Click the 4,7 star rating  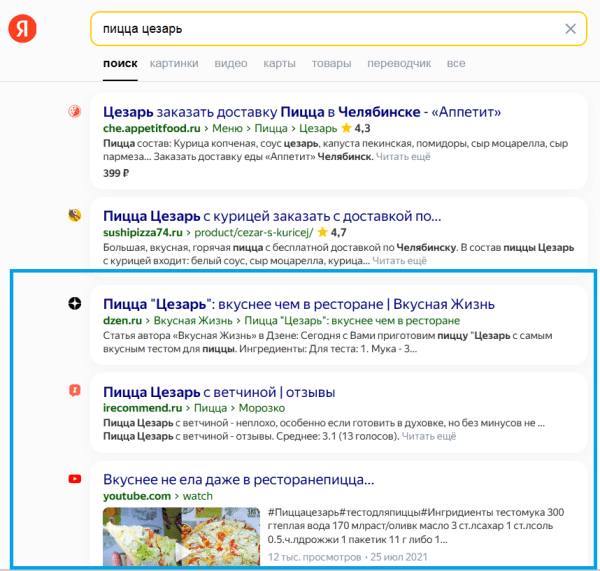click(x=332, y=232)
